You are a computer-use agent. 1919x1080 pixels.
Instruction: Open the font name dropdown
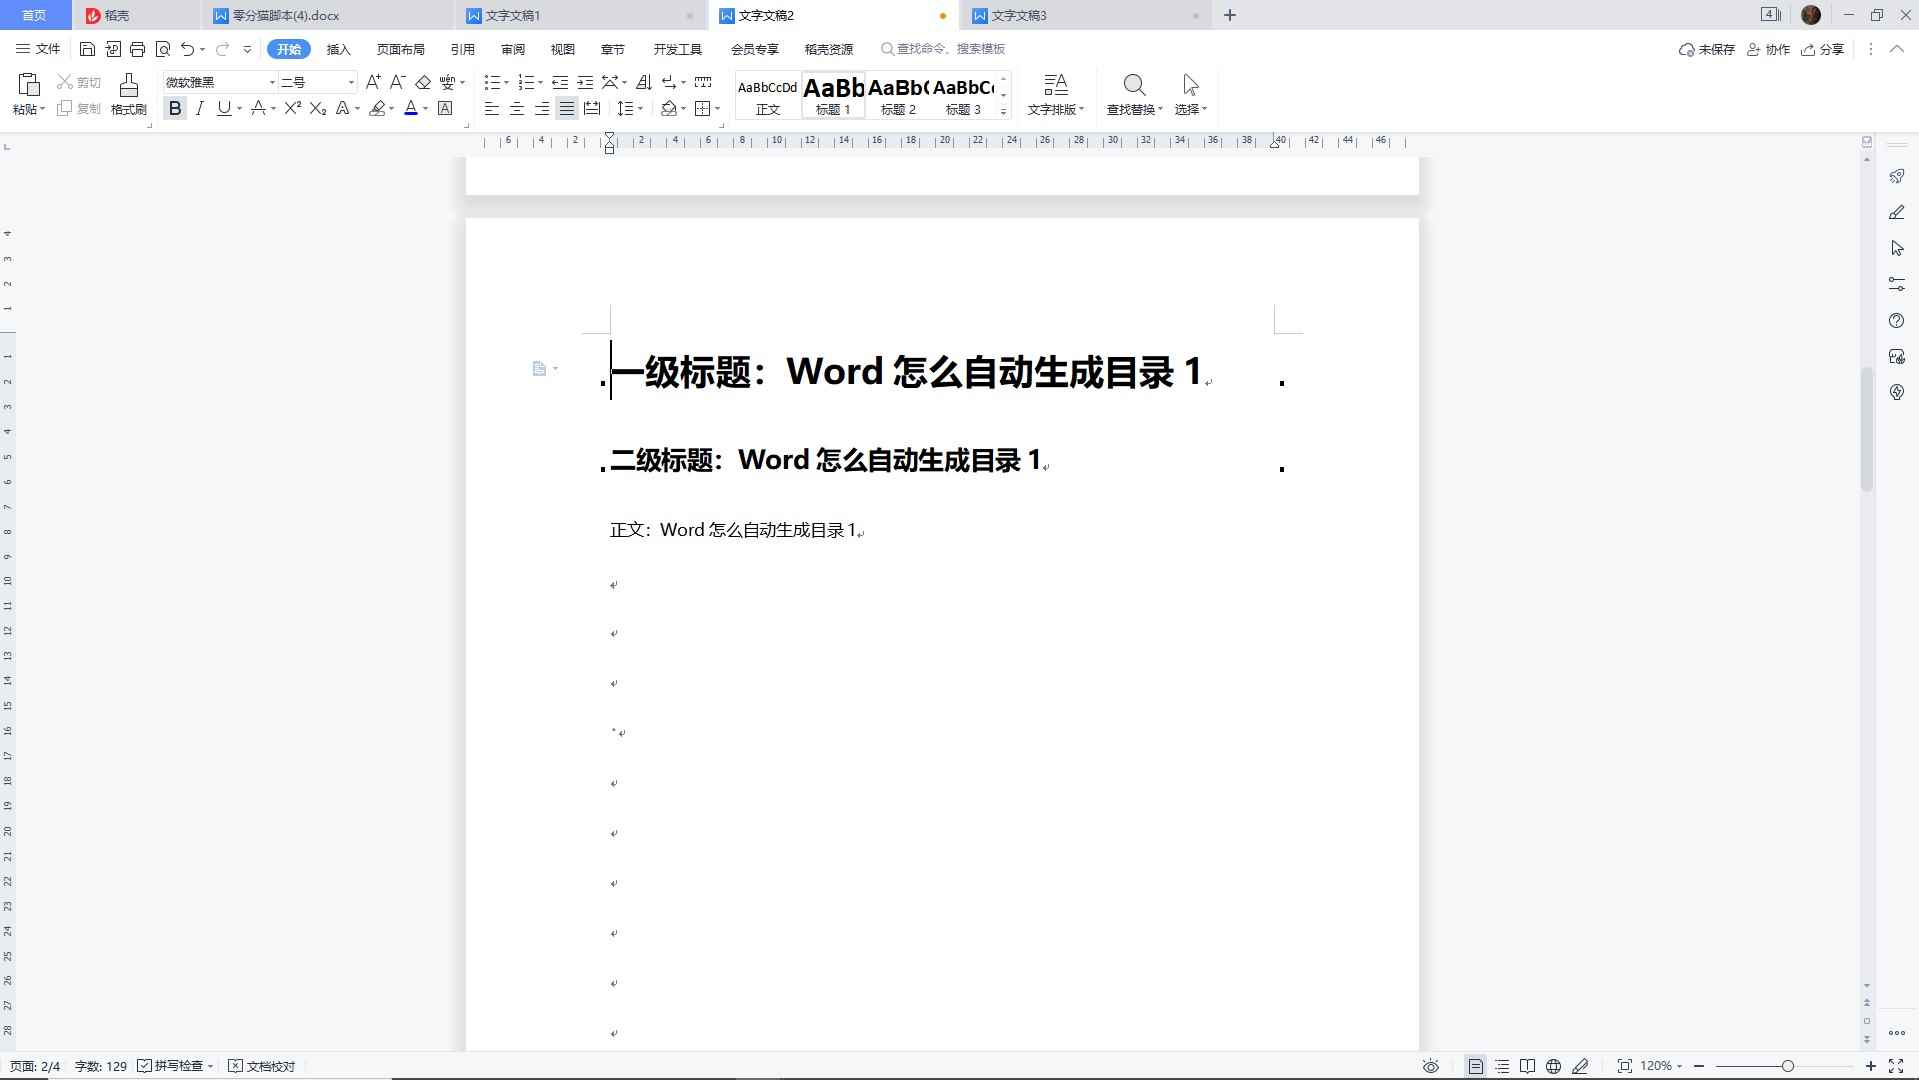272,81
